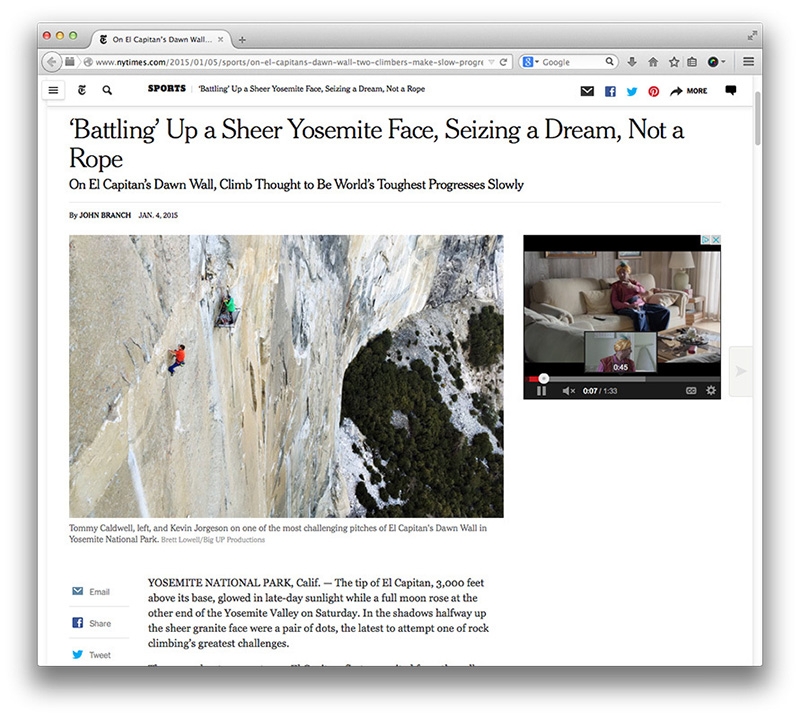Open a new browser tab
This screenshot has height=718, width=800.
click(x=242, y=39)
